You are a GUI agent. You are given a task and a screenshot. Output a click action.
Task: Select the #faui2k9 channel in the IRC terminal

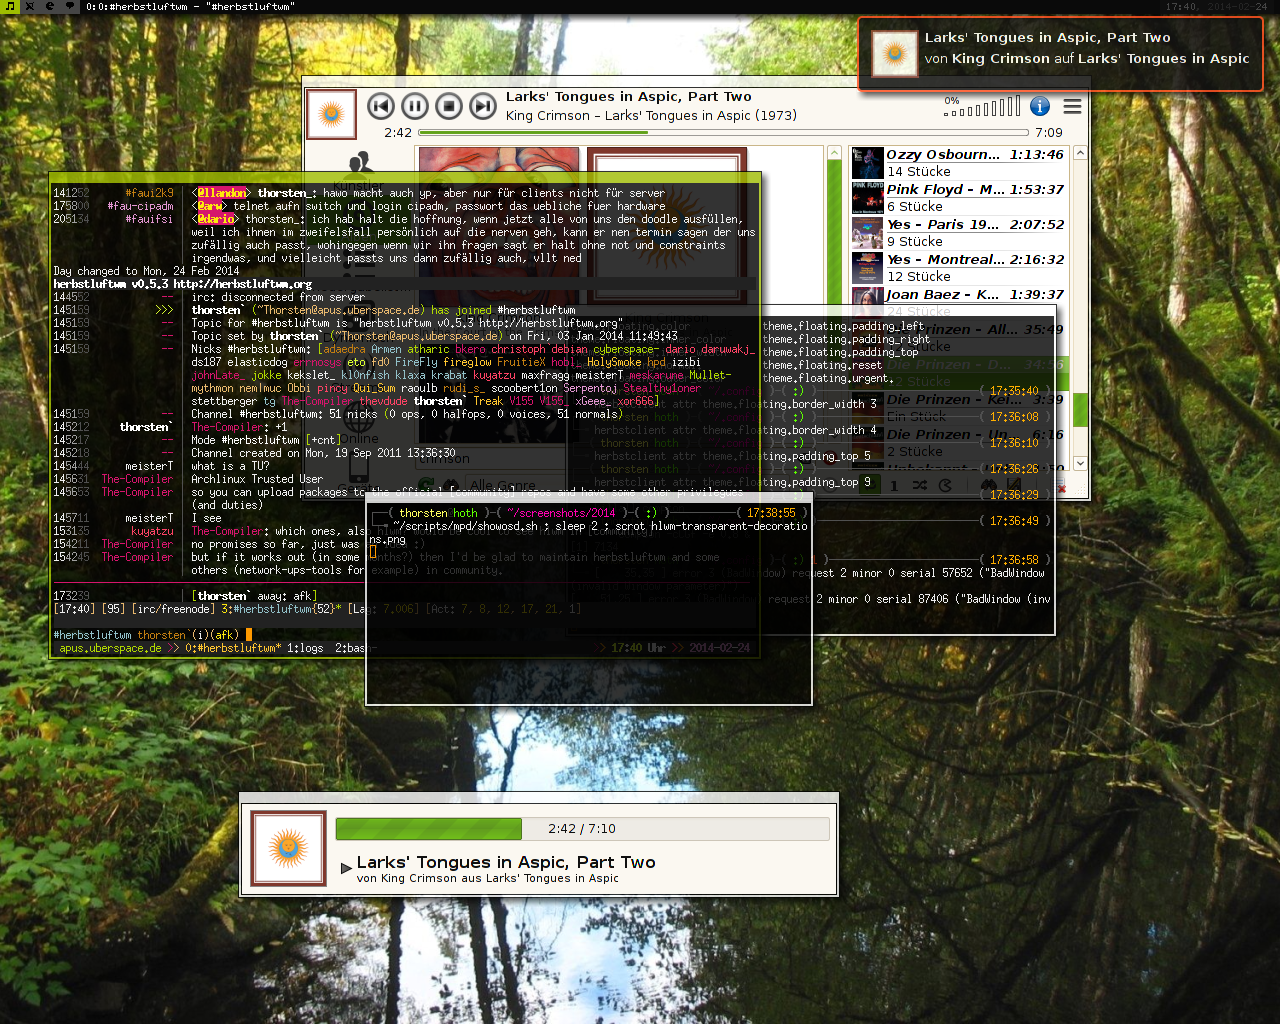click(x=150, y=193)
